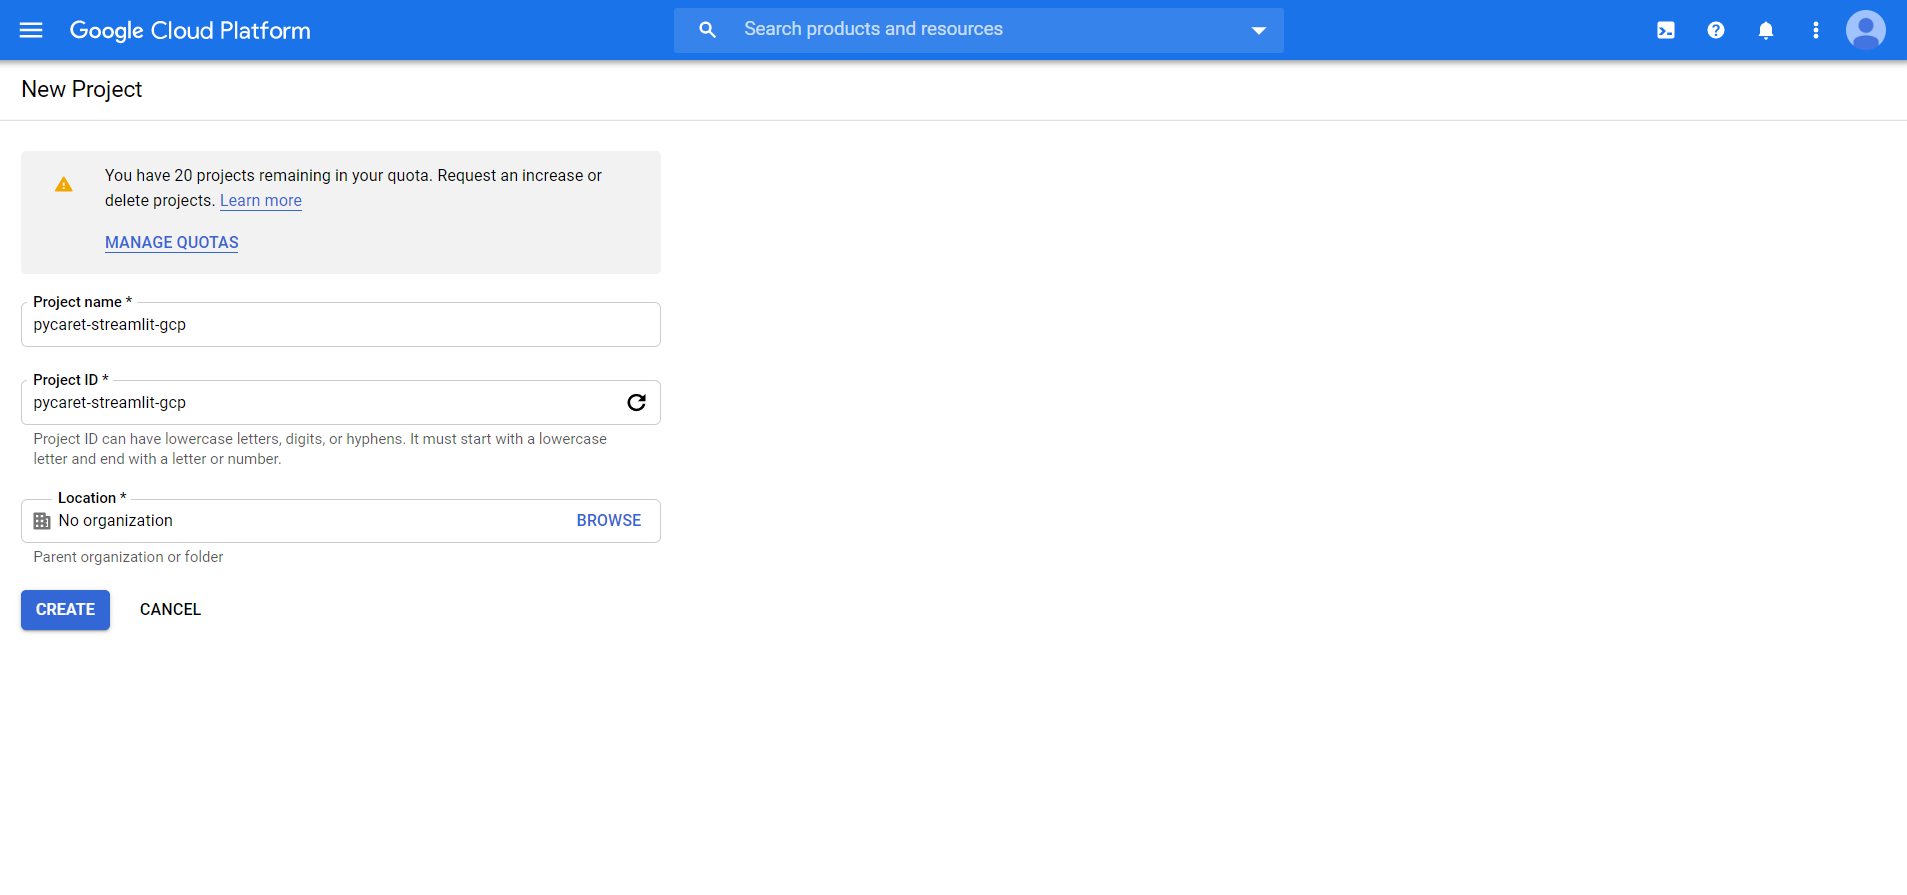The width and height of the screenshot is (1907, 895).
Task: Click BROWSE to choose location
Action: pos(609,521)
